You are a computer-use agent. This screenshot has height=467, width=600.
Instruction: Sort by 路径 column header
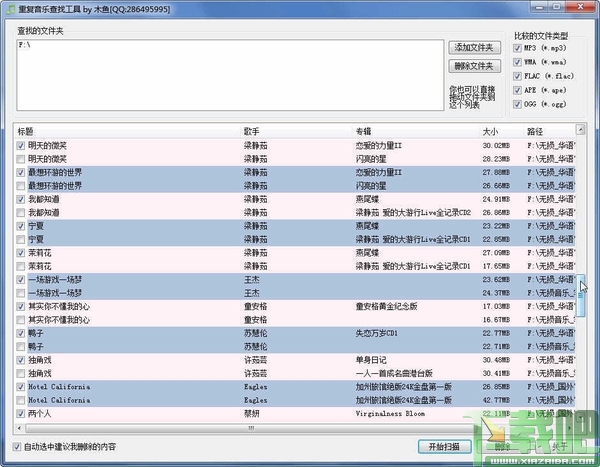point(549,131)
